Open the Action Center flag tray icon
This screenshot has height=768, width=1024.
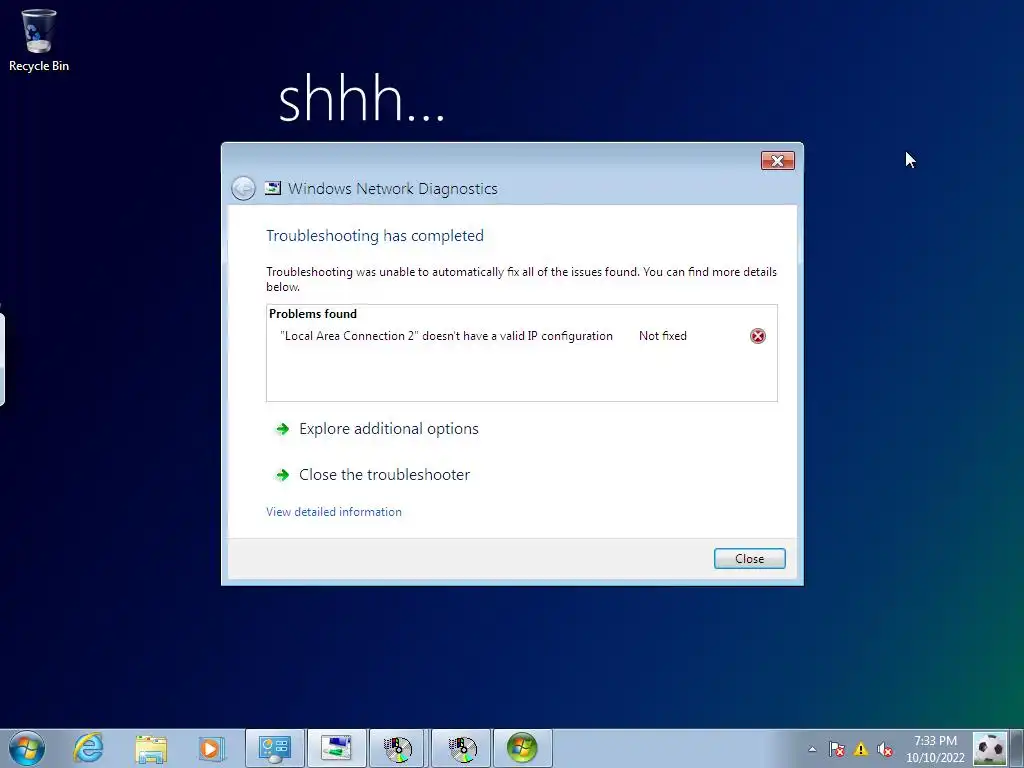click(x=837, y=749)
